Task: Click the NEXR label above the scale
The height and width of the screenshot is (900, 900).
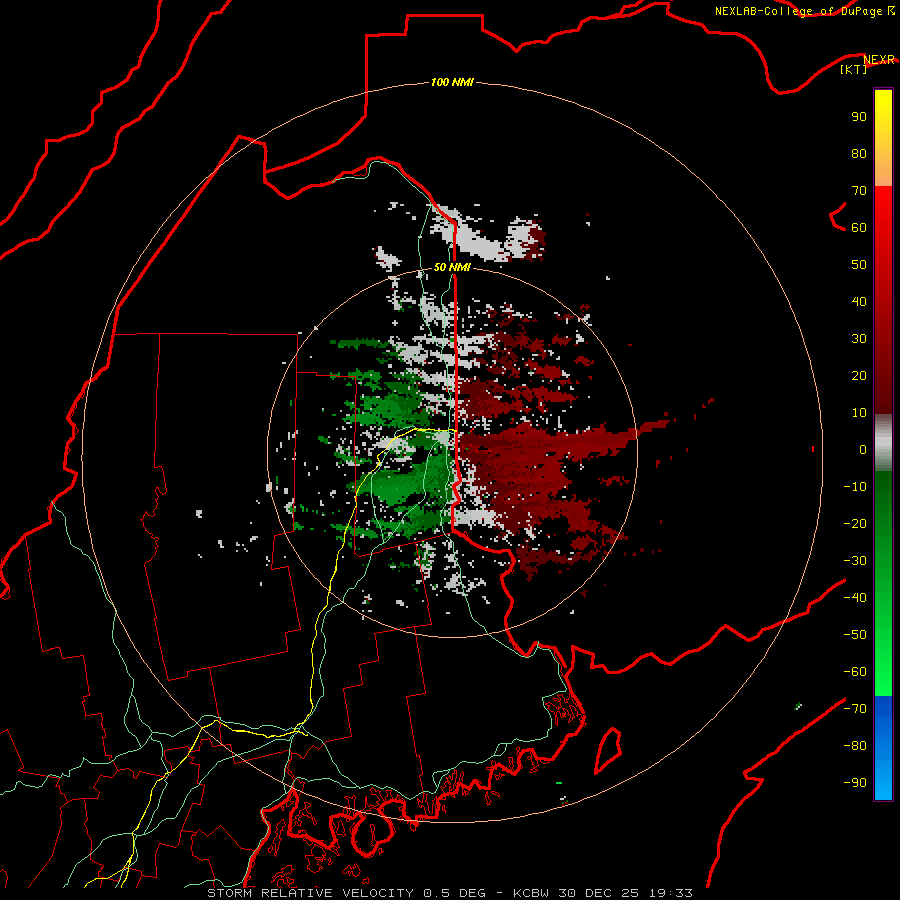Action: (x=879, y=60)
